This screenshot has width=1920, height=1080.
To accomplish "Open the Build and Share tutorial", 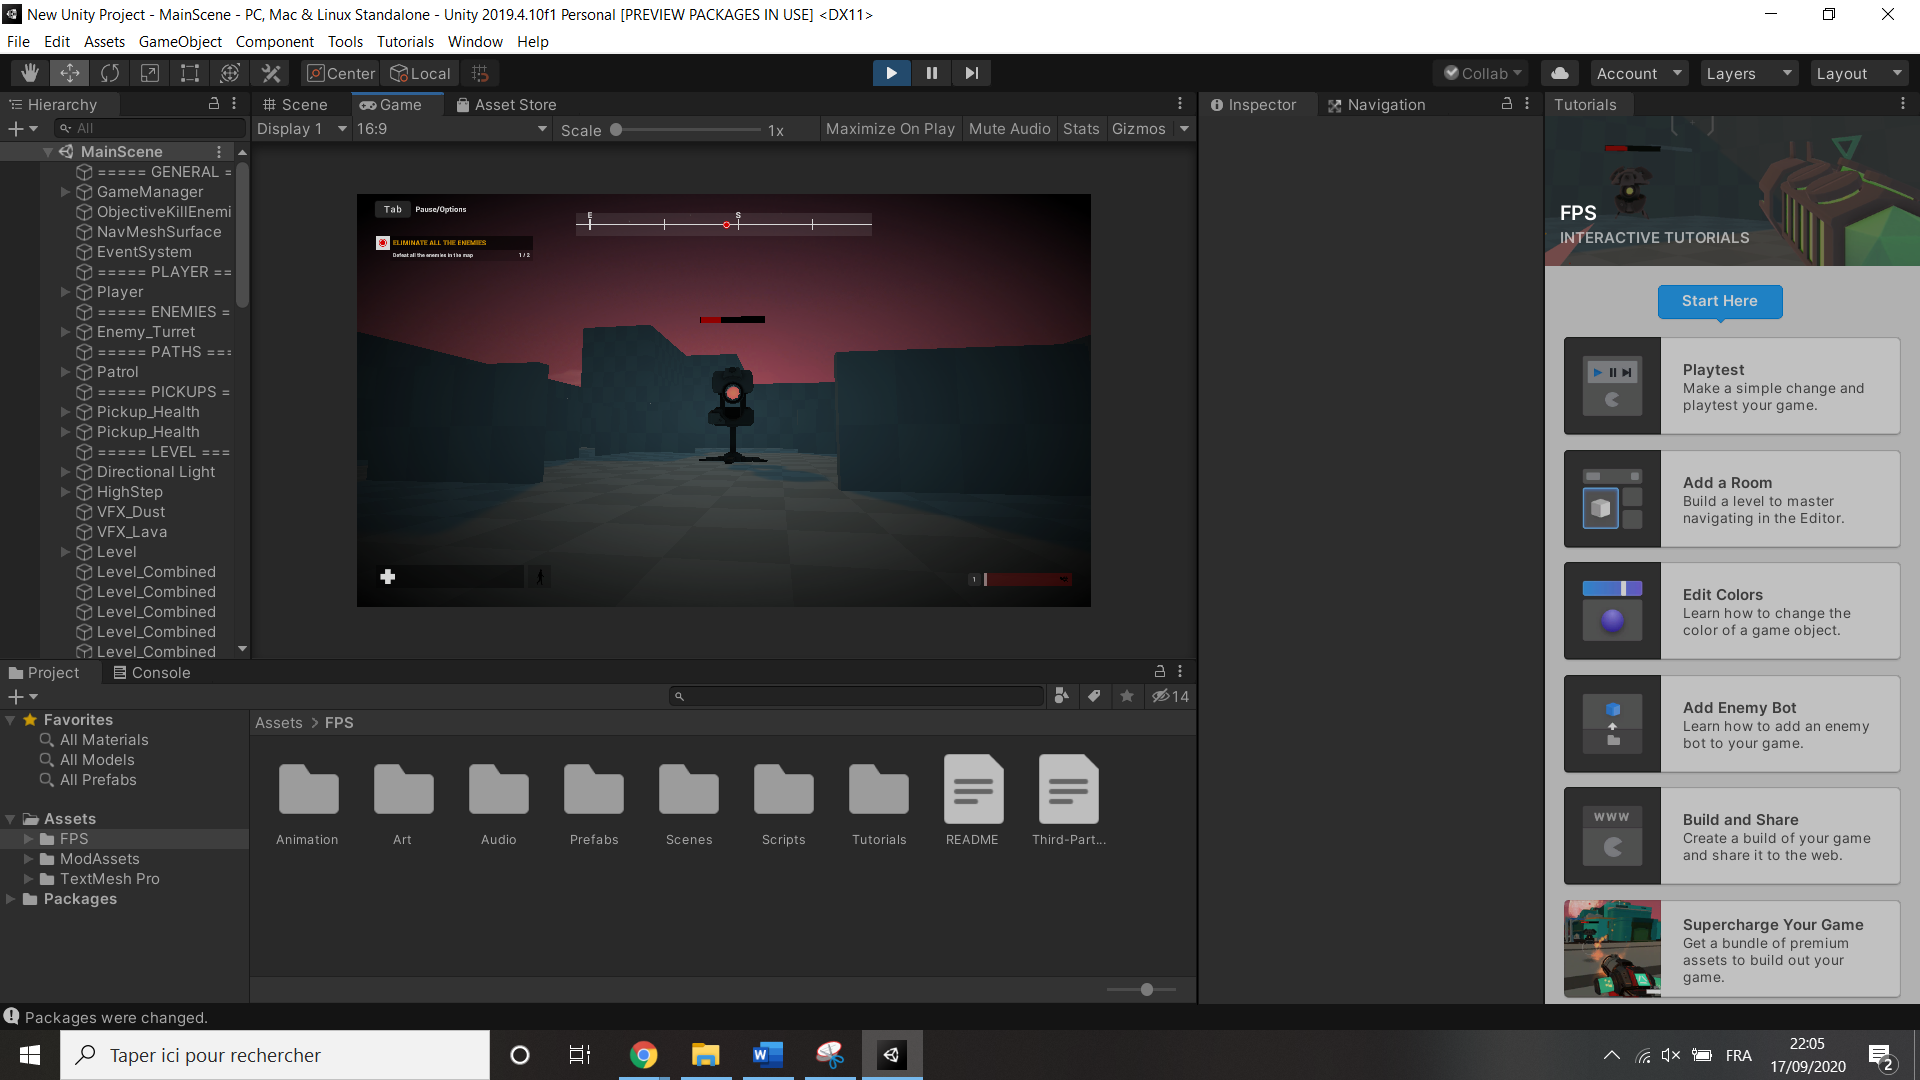I will (x=1732, y=836).
